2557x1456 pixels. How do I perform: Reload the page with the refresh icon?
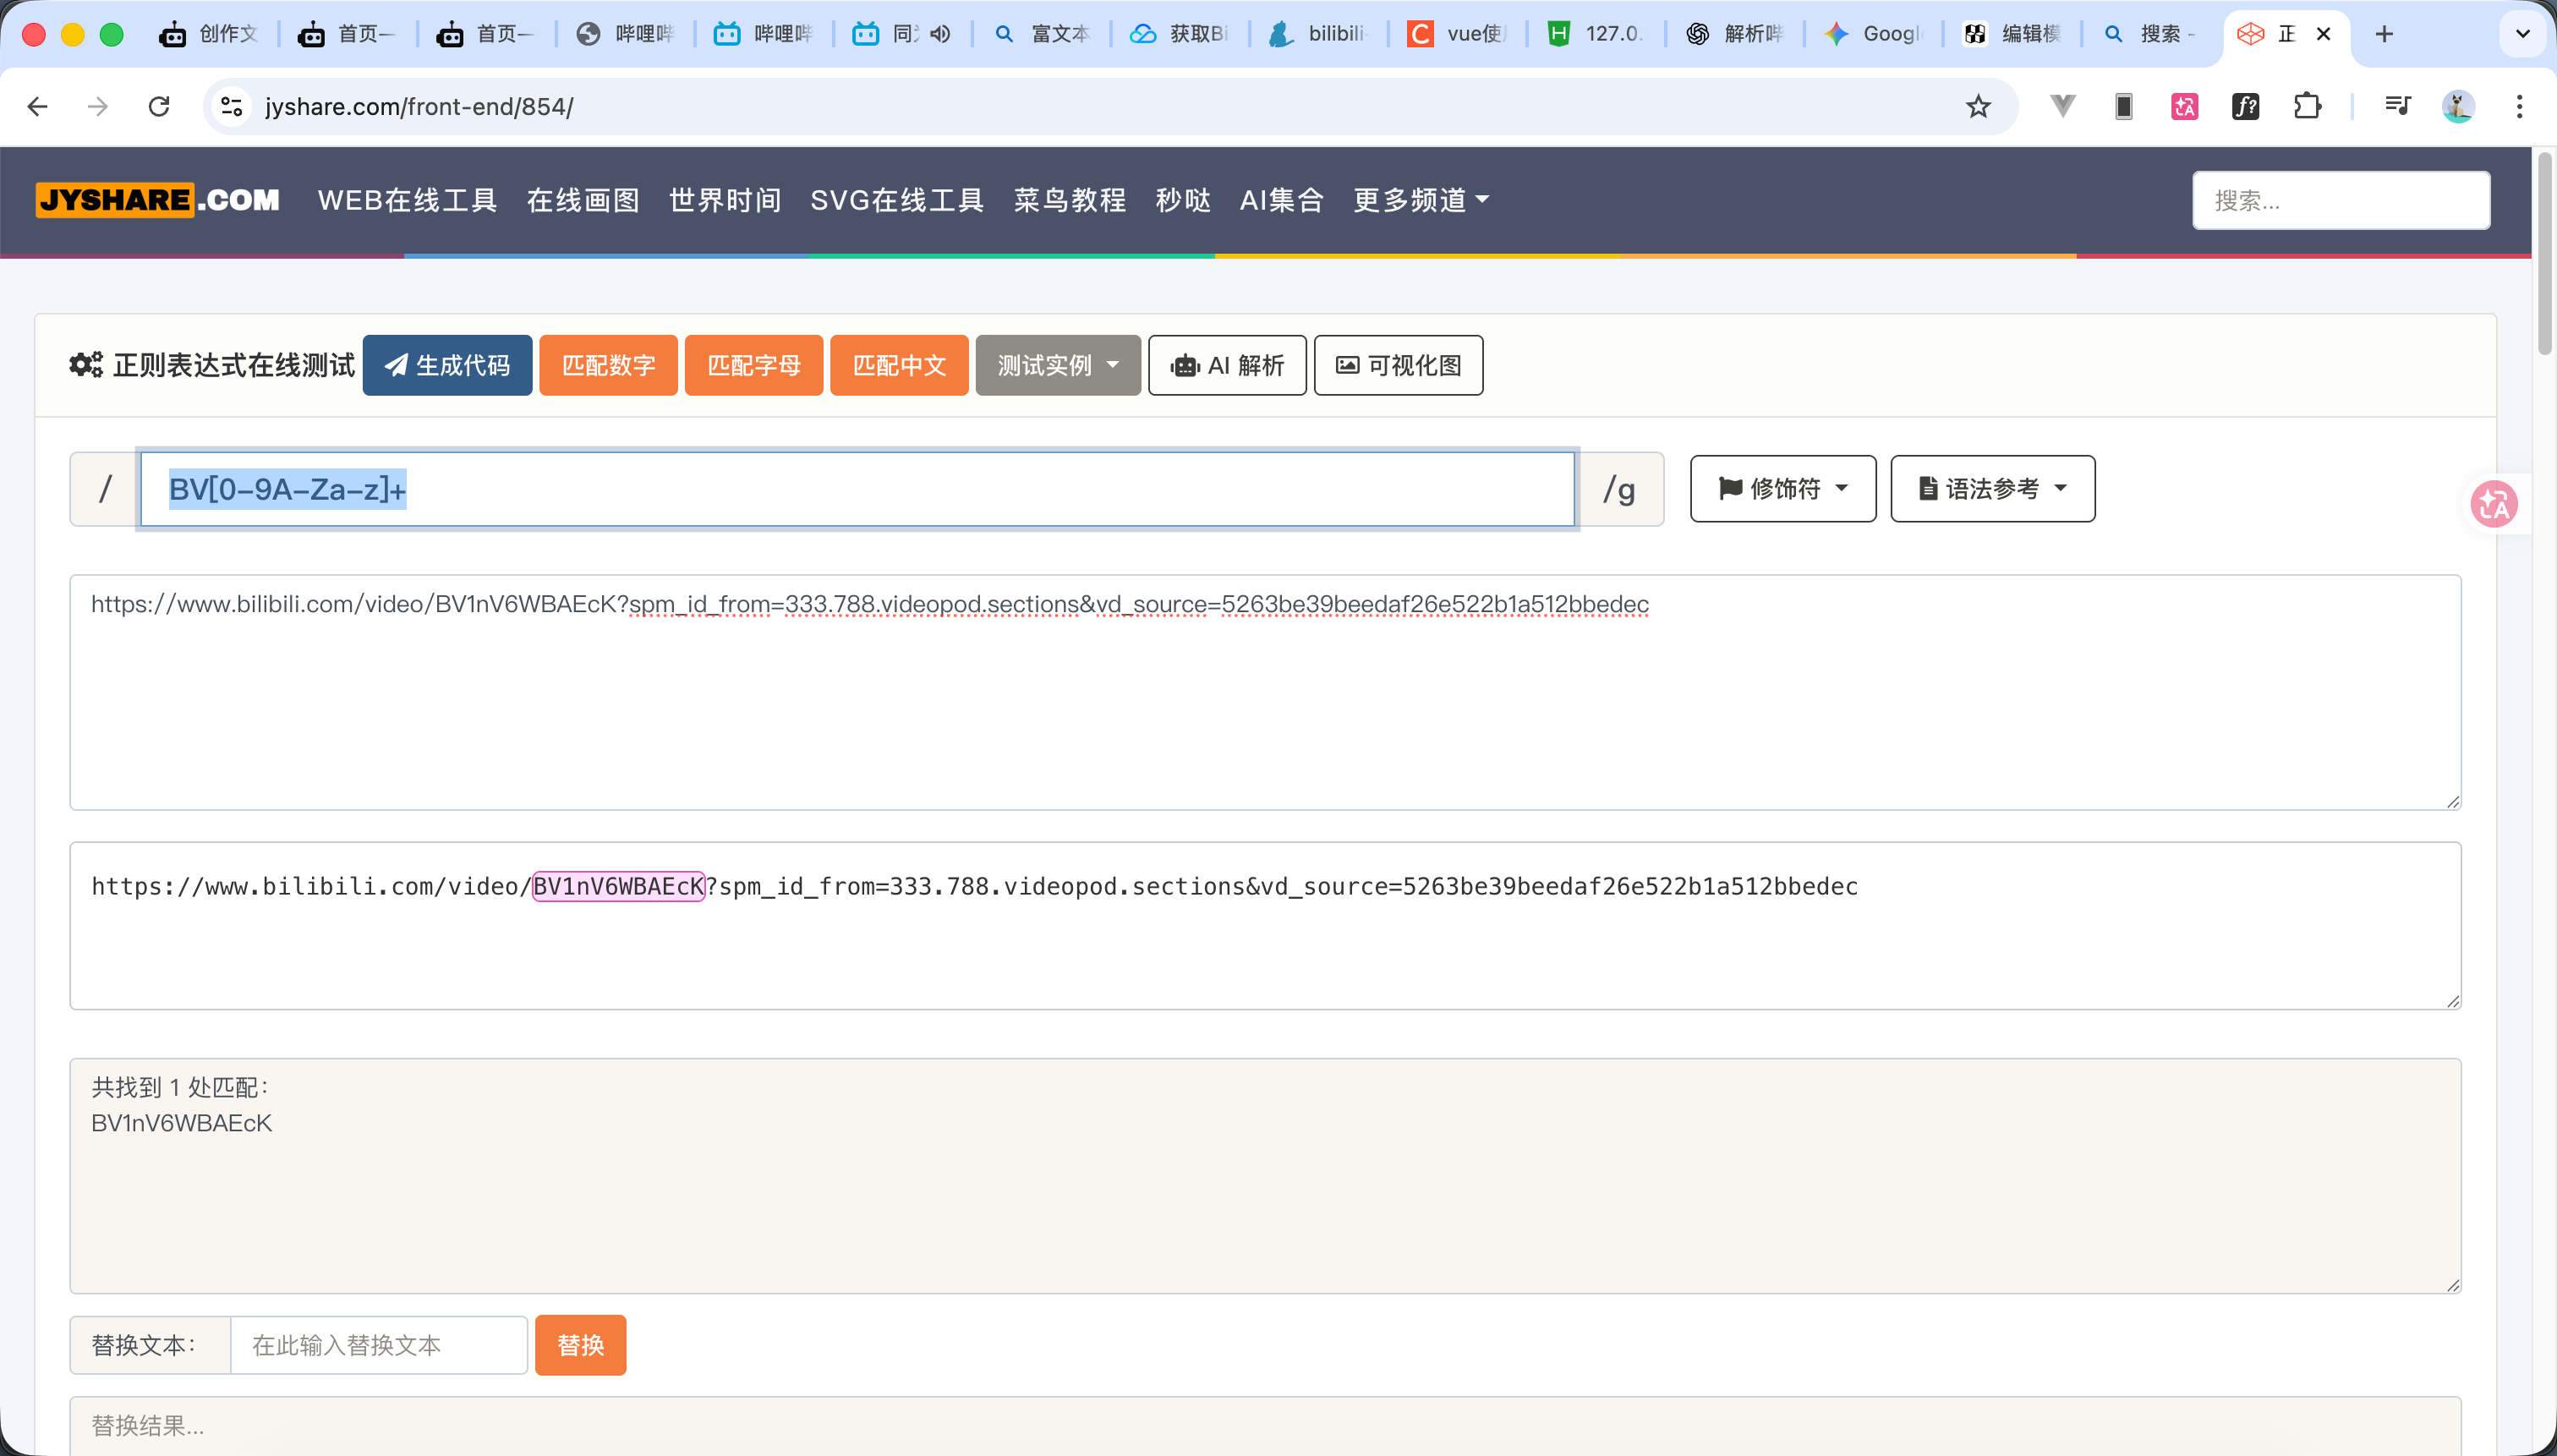159,106
